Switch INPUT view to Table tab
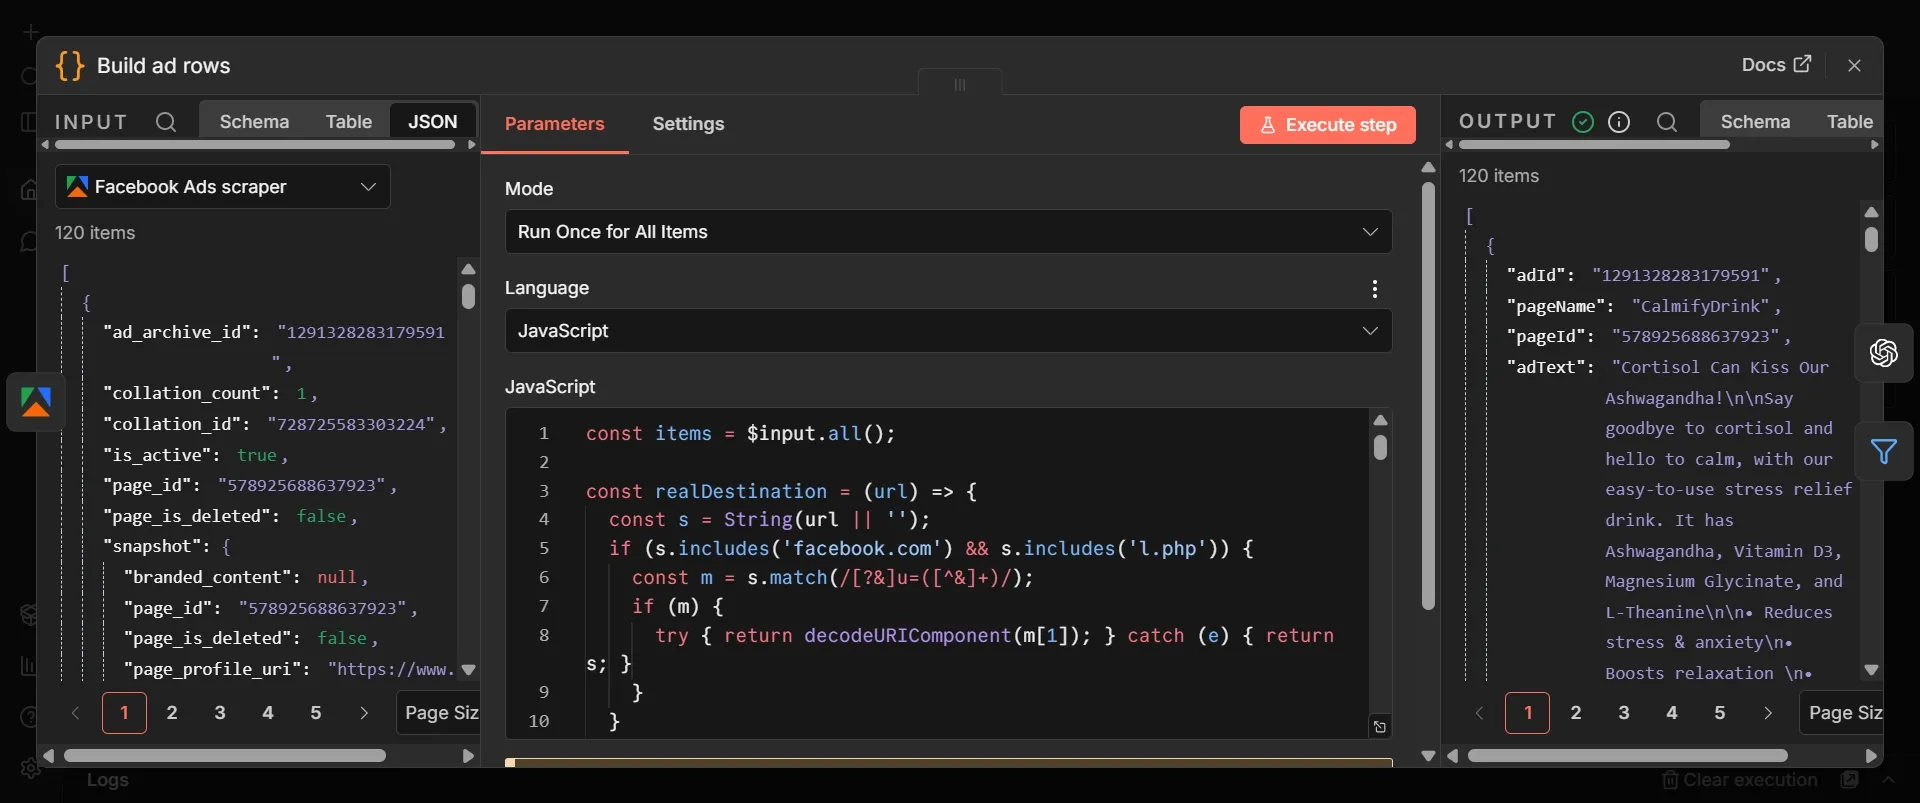 pyautogui.click(x=348, y=122)
